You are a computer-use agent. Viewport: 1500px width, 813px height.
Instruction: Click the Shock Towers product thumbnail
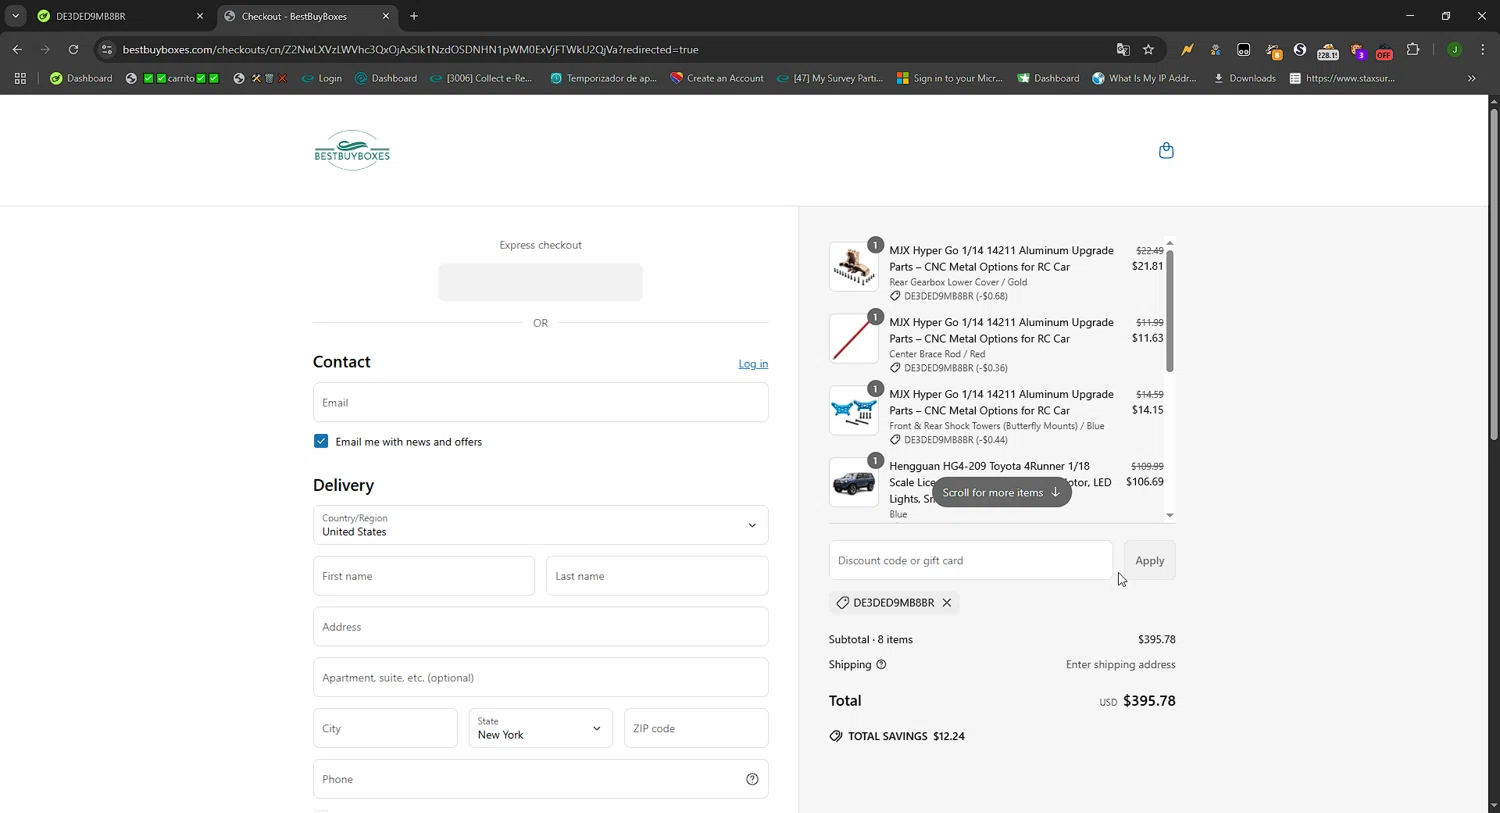(x=854, y=410)
